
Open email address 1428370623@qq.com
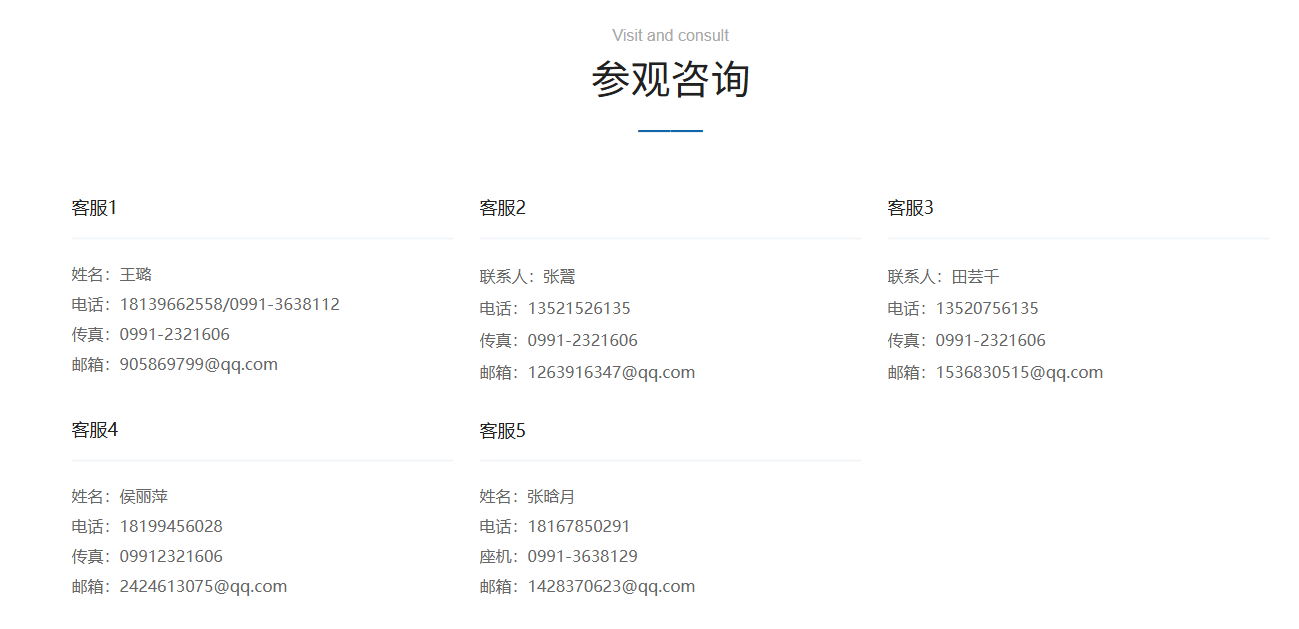tap(611, 586)
